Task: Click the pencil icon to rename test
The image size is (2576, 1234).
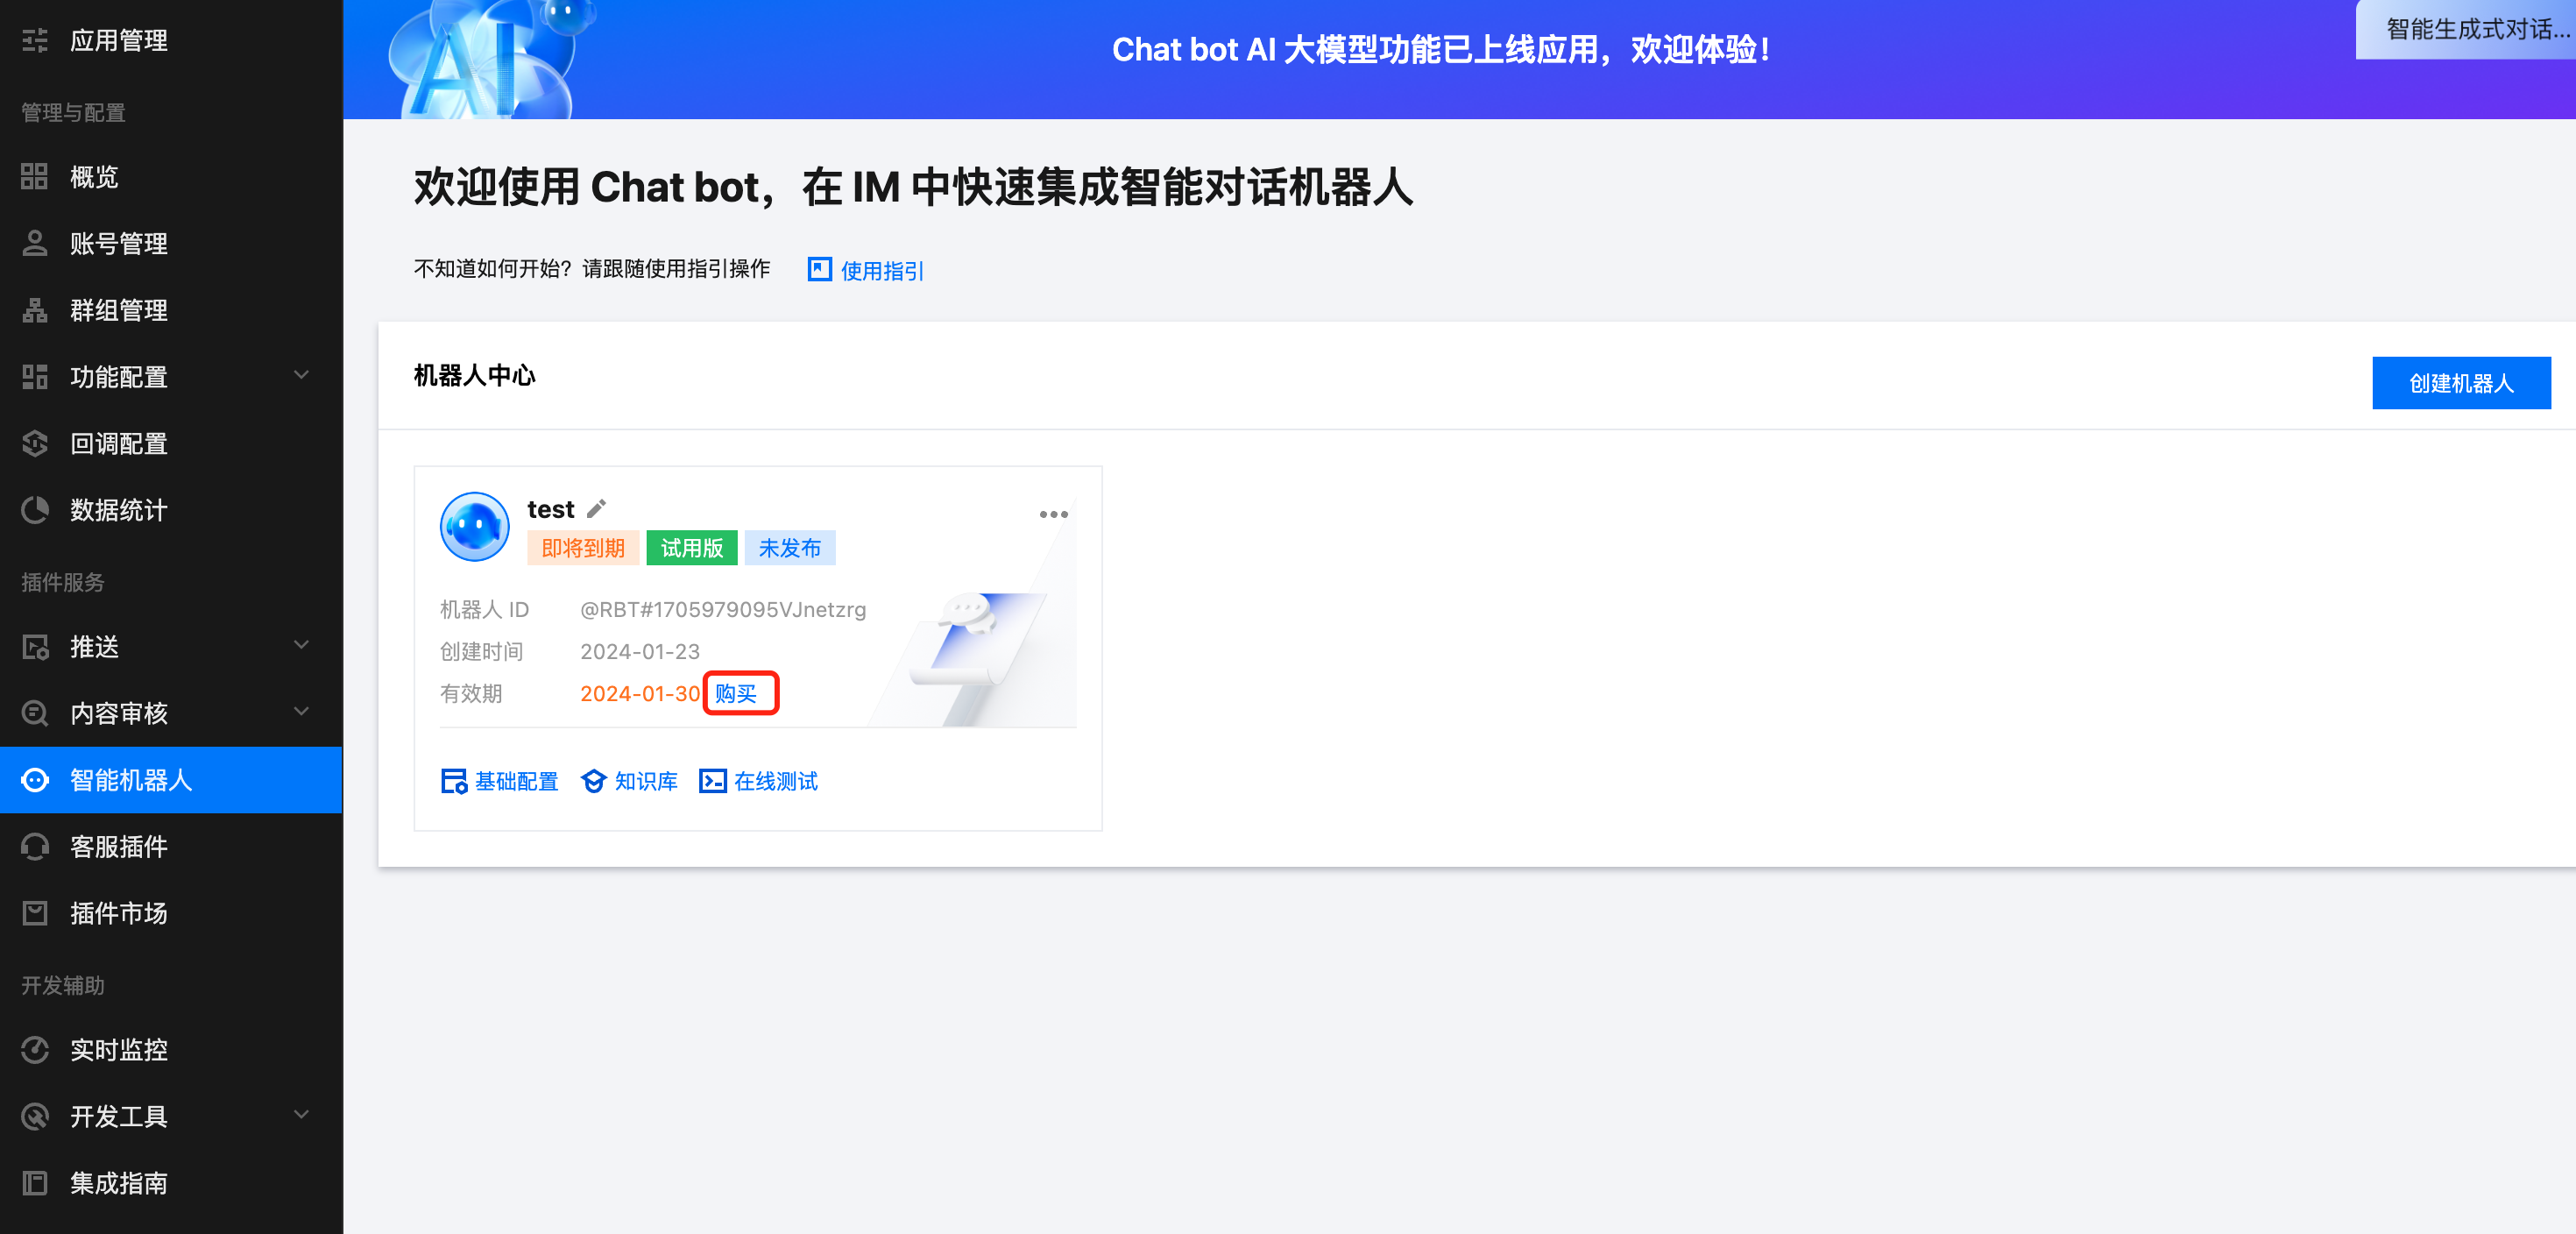Action: pyautogui.click(x=596, y=509)
